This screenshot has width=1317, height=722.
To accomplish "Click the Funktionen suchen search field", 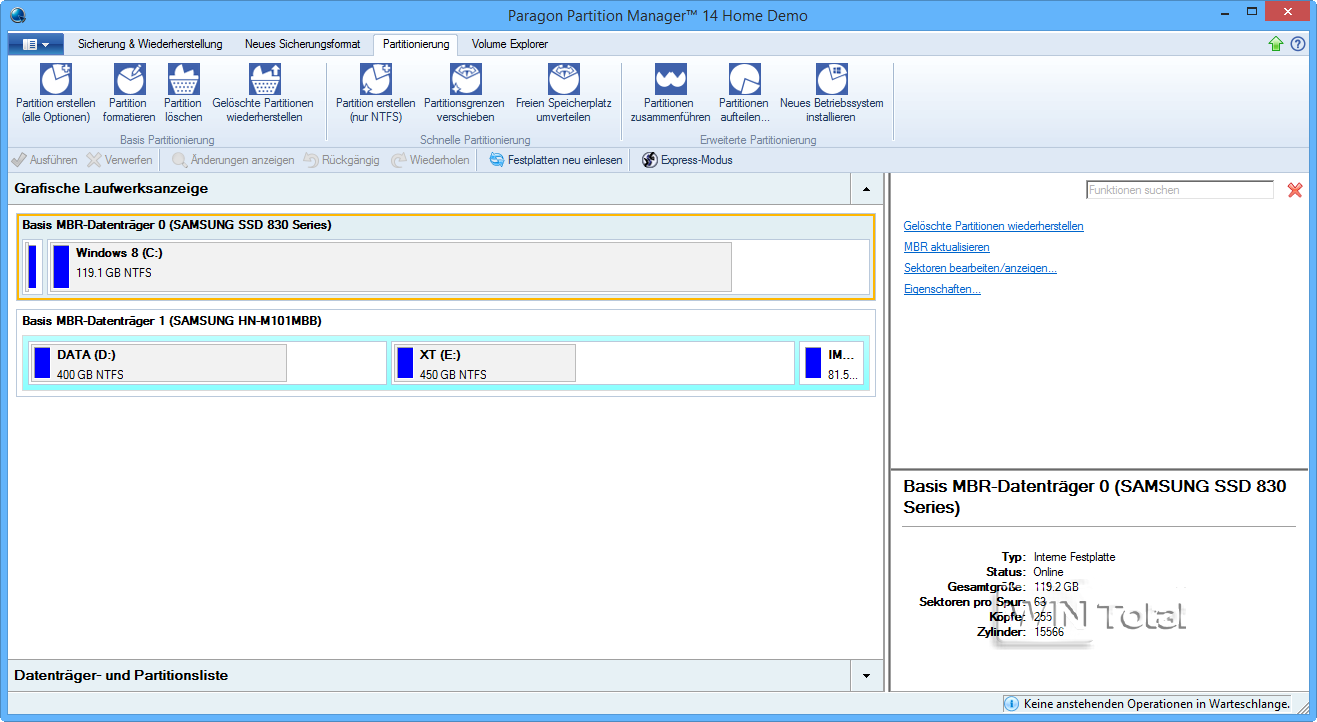I will [1179, 190].
